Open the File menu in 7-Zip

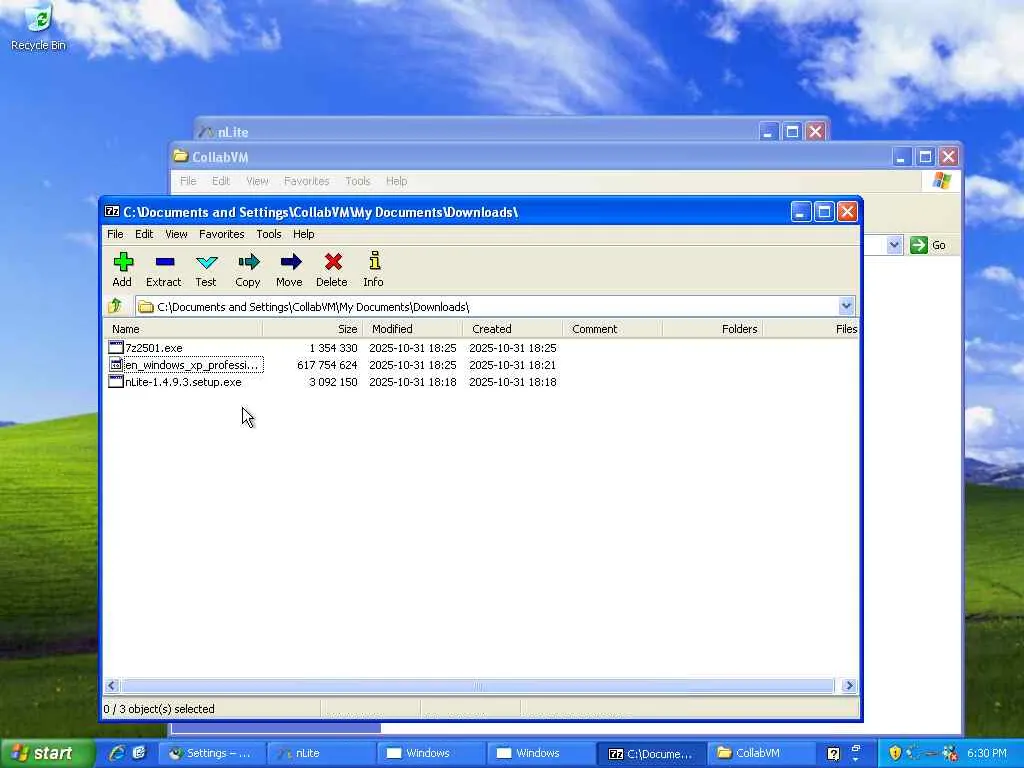pyautogui.click(x=115, y=234)
